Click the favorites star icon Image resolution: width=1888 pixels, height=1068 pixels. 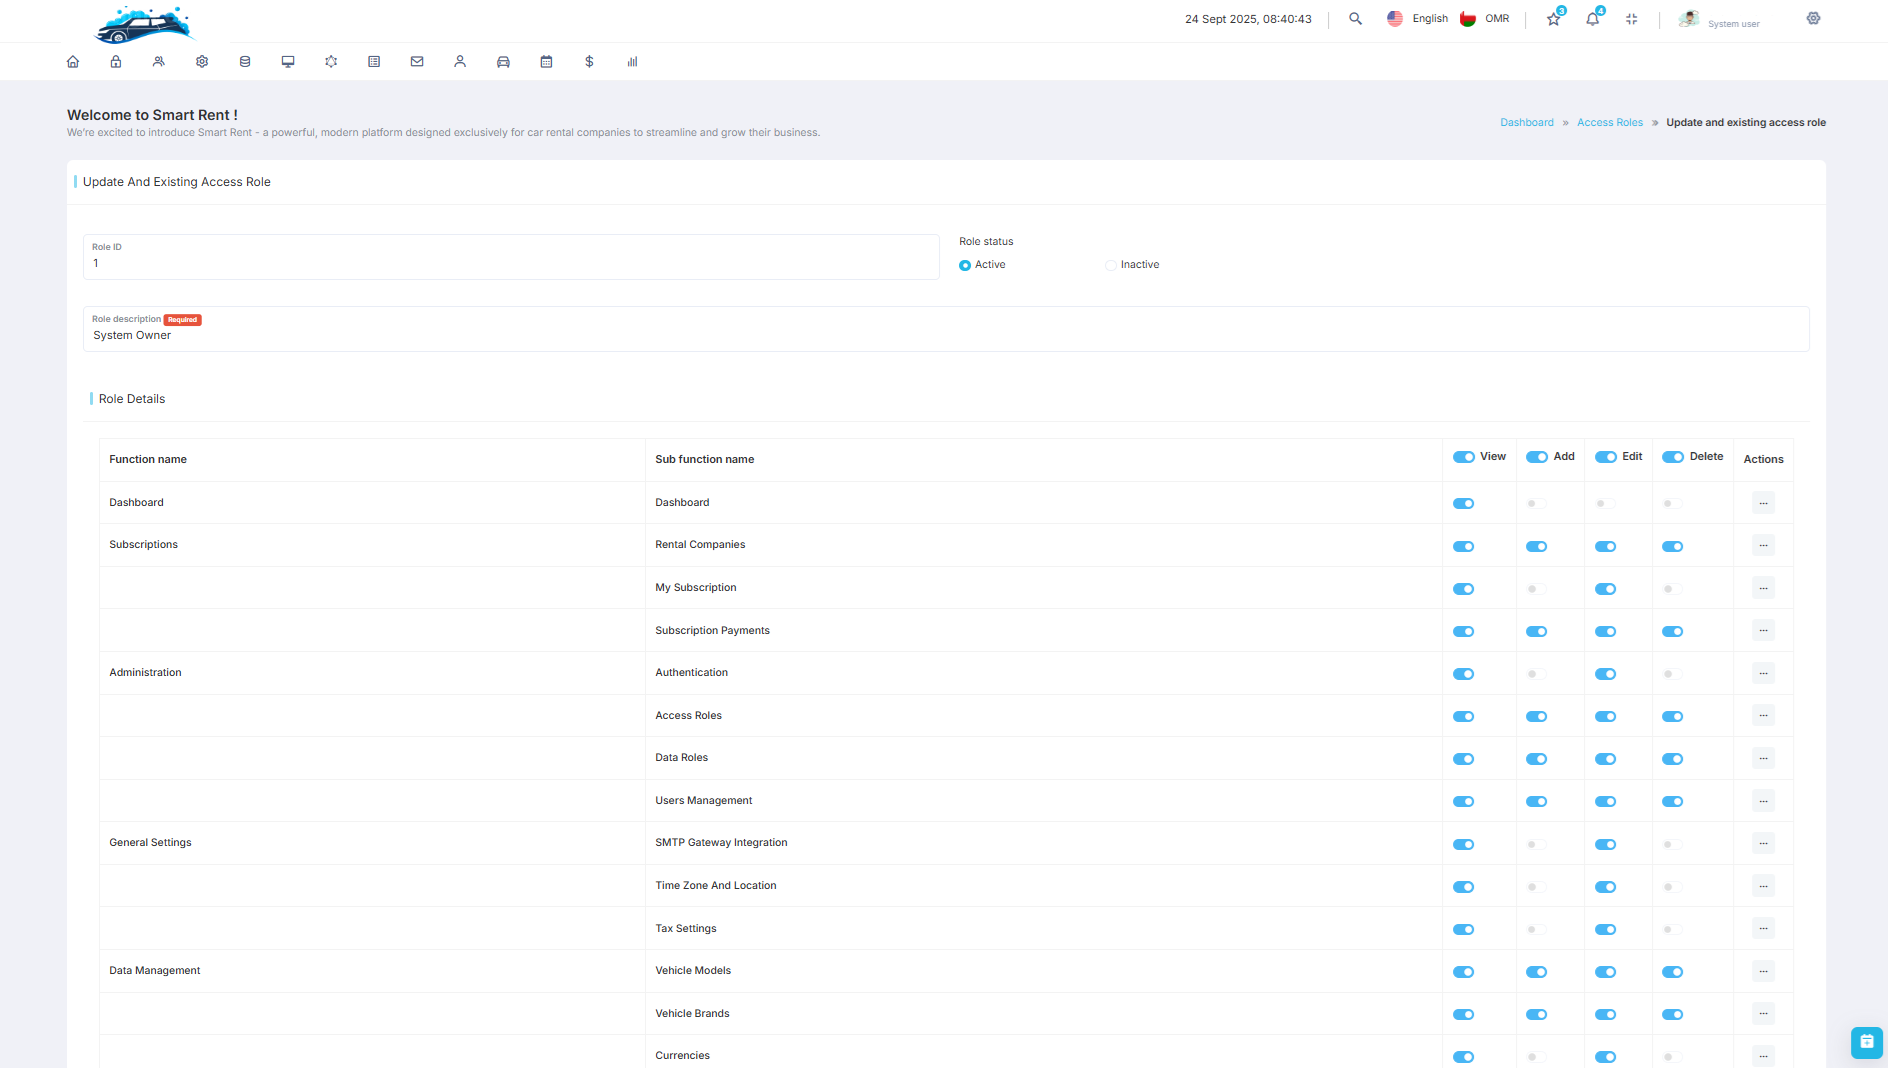[1553, 19]
